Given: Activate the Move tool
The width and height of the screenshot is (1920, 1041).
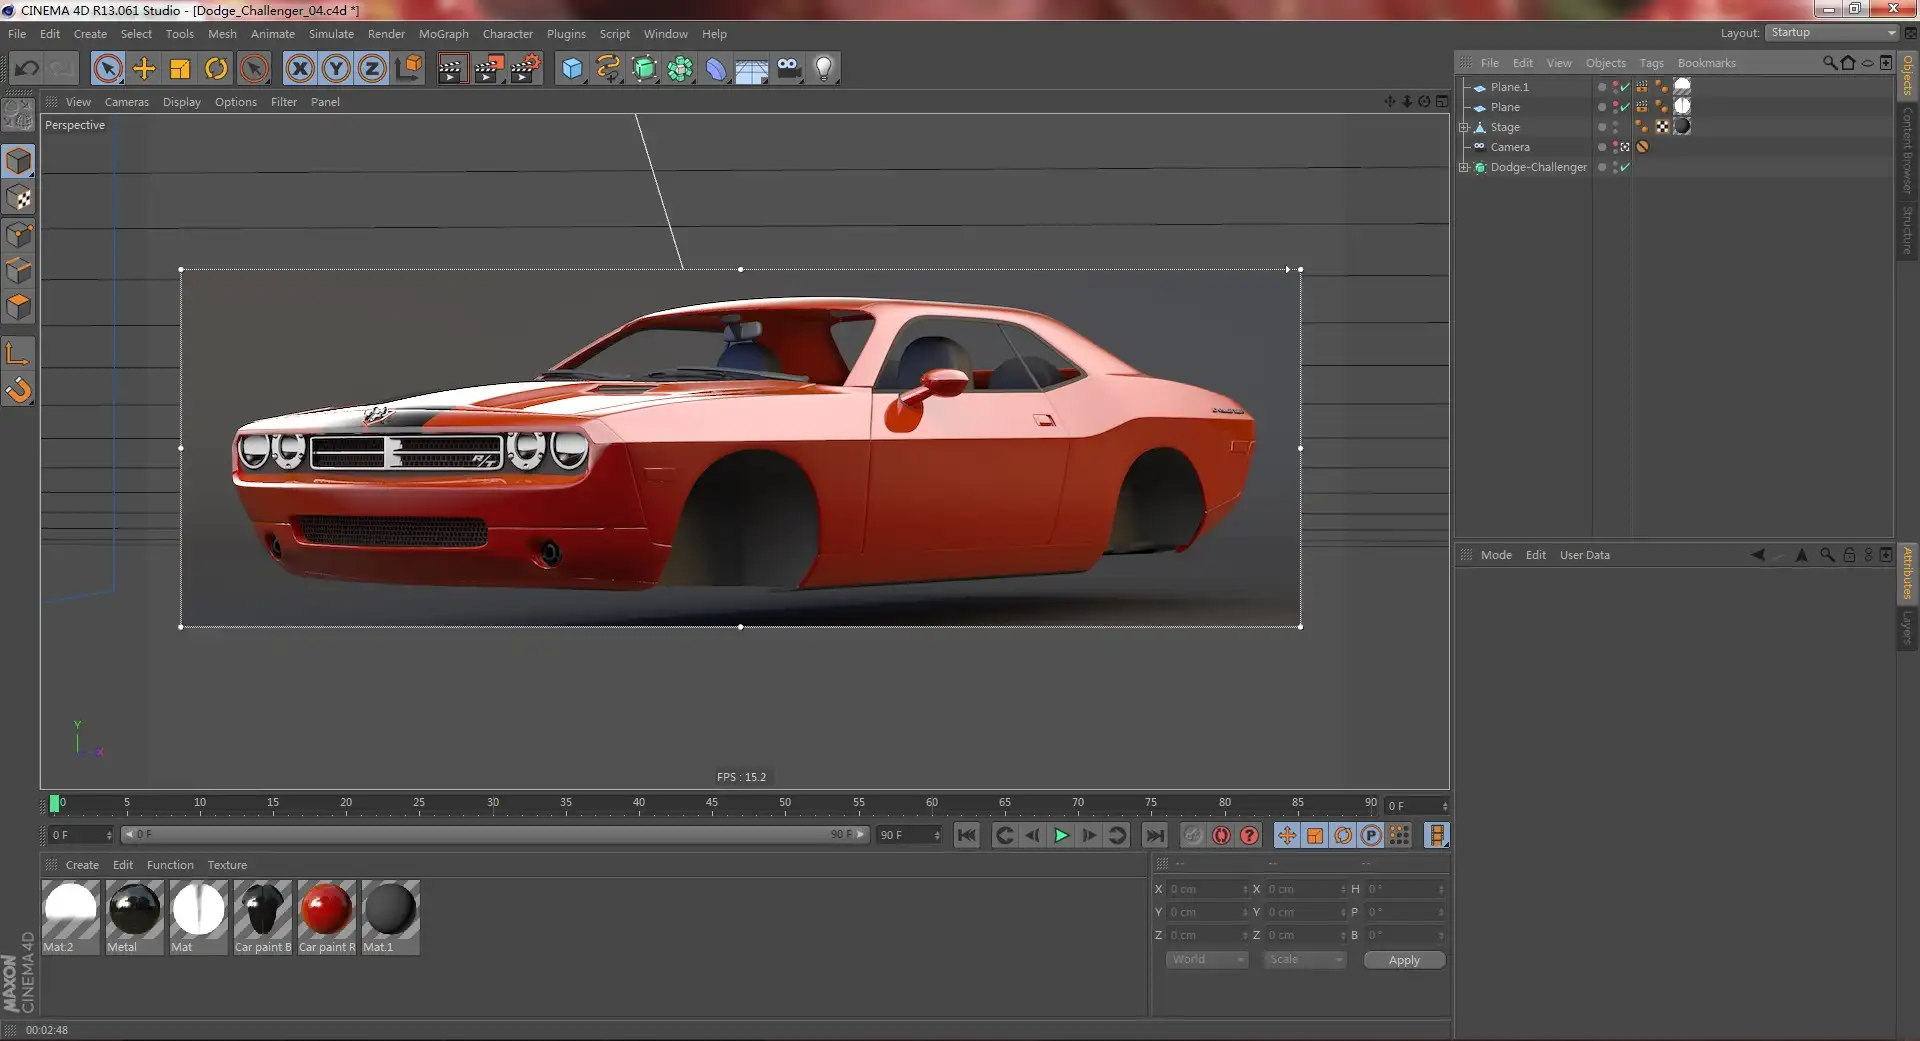Looking at the screenshot, I should [144, 68].
